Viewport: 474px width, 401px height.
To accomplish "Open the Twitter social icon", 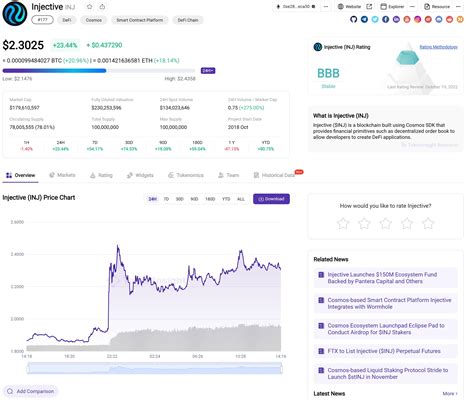I will pos(375,19).
